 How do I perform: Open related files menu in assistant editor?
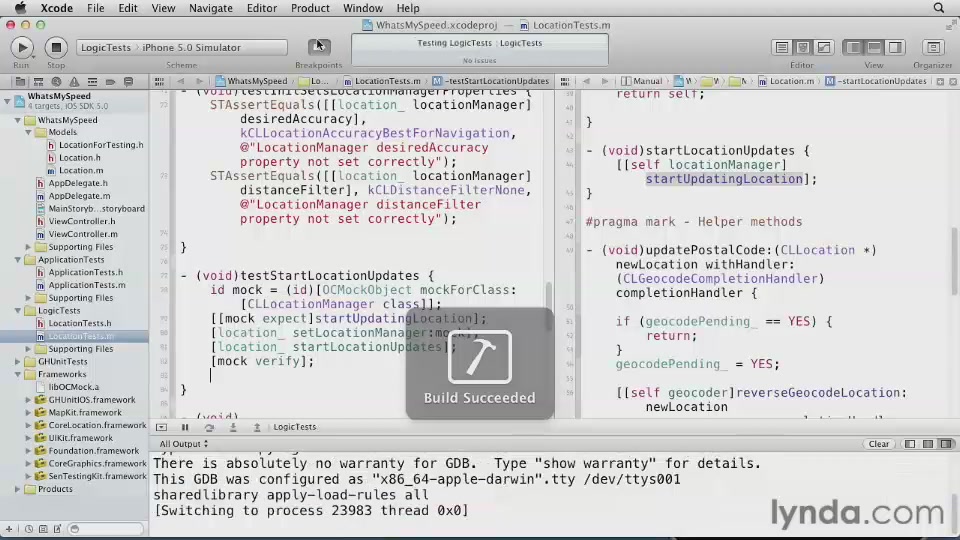coord(565,81)
